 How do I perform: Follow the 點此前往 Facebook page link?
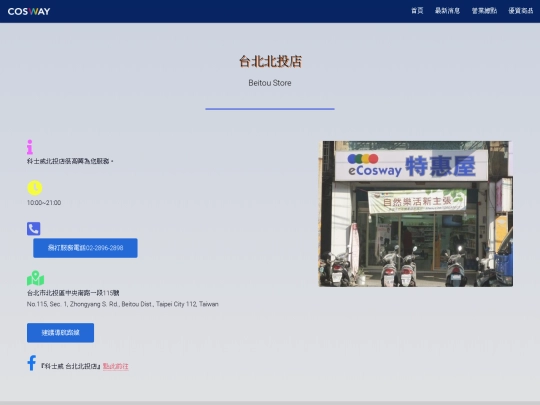click(x=116, y=366)
